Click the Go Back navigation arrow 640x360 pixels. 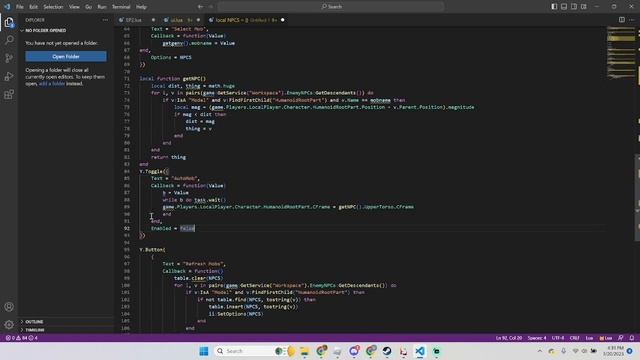pyautogui.click(x=200, y=7)
